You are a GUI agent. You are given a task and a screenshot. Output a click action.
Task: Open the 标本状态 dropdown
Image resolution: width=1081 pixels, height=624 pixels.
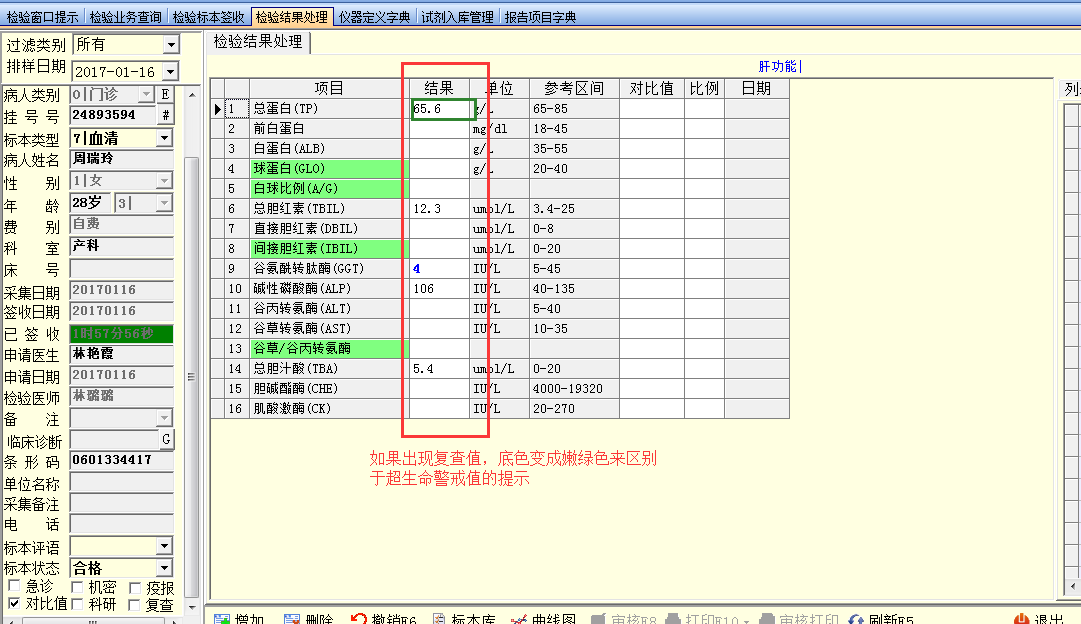pyautogui.click(x=164, y=568)
